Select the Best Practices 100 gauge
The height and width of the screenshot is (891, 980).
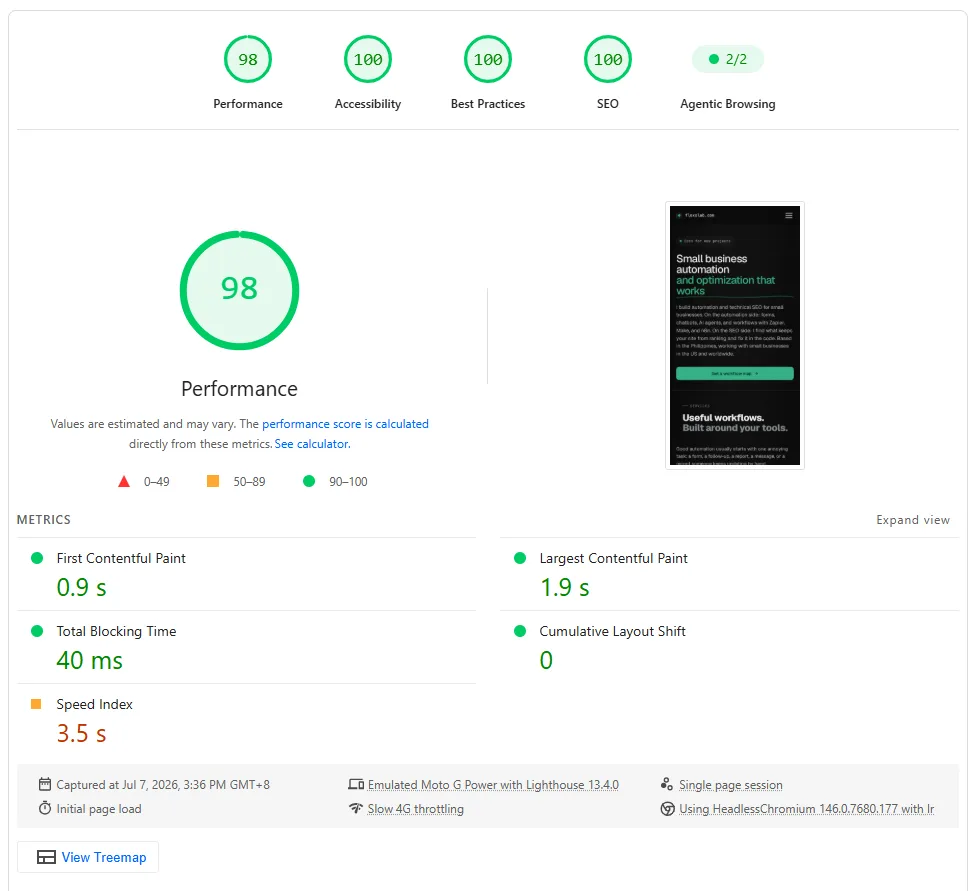click(x=488, y=59)
